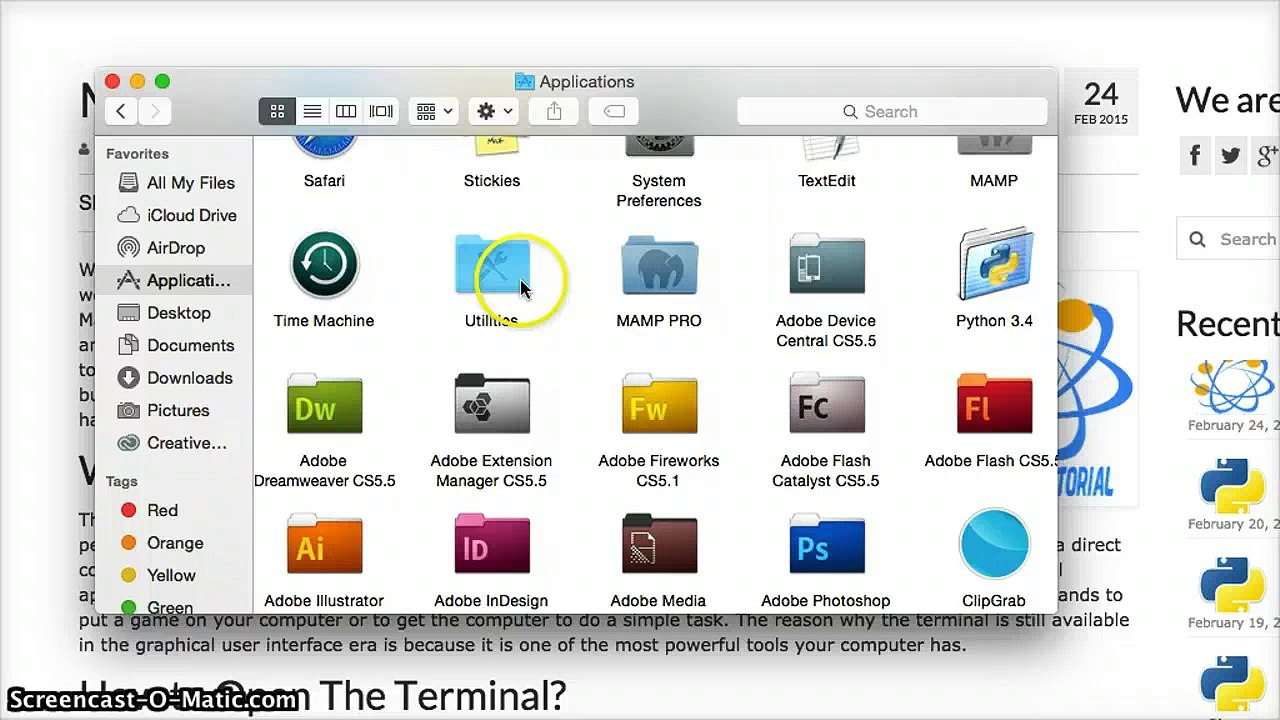The width and height of the screenshot is (1280, 720).
Task: Click the Facebook icon on webpage
Action: click(x=1194, y=155)
